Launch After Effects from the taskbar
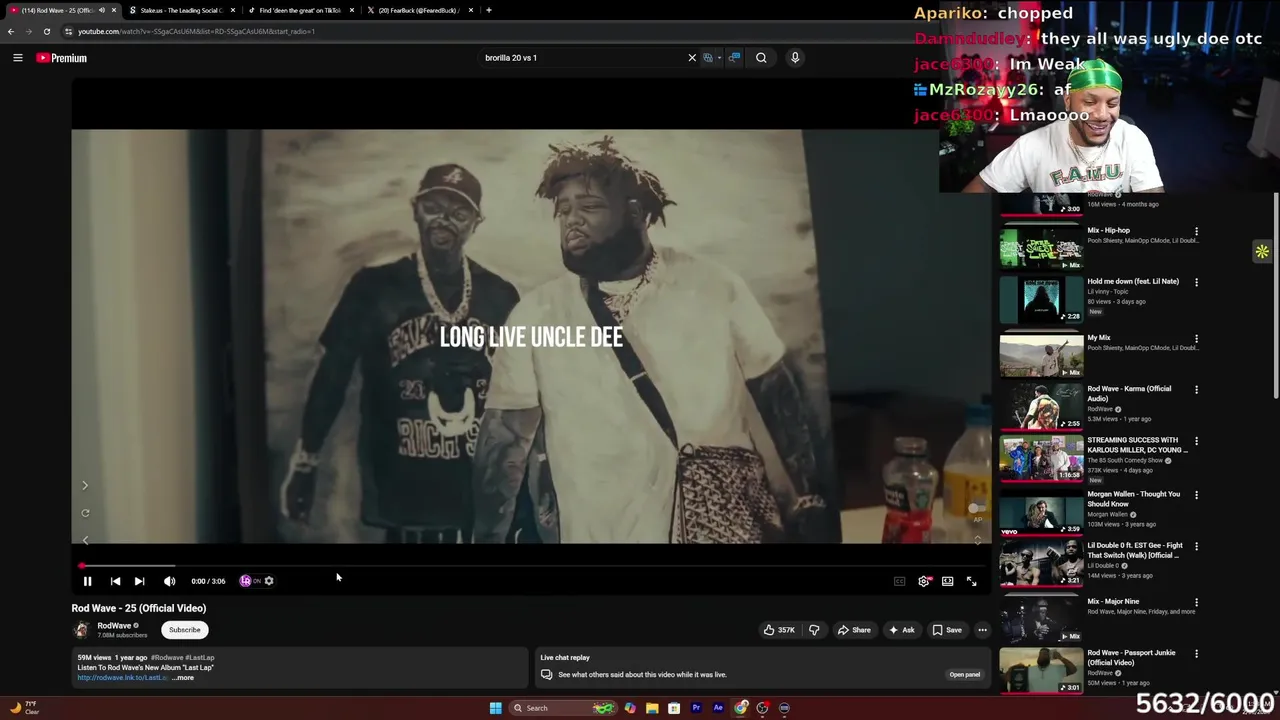The image size is (1280, 720). (x=718, y=708)
